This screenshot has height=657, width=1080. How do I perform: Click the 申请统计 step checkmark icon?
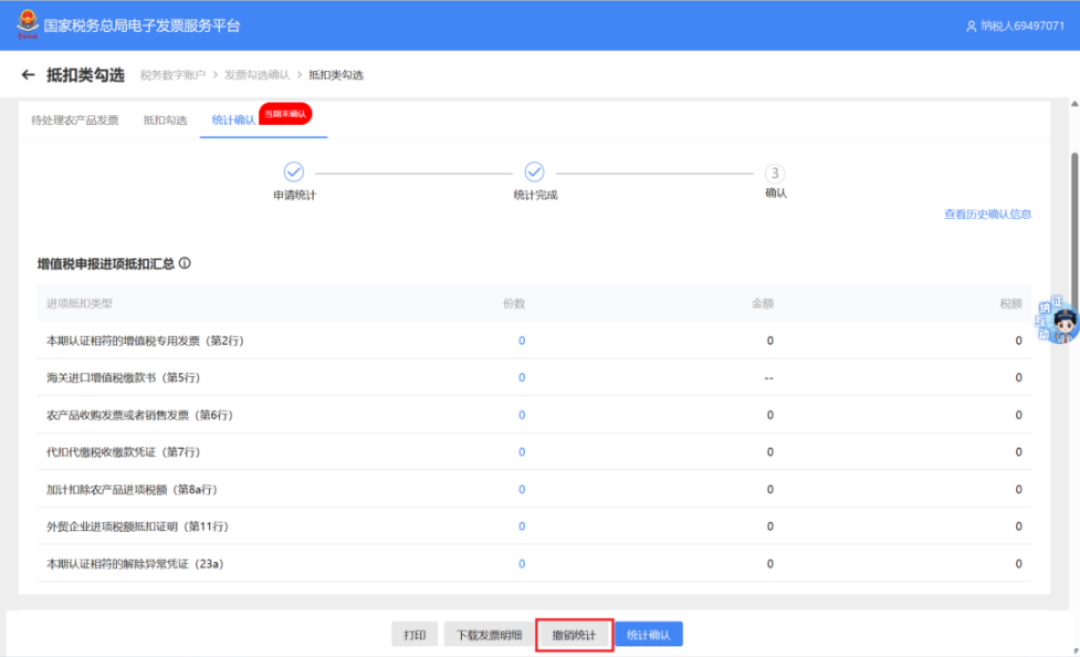tap(294, 171)
